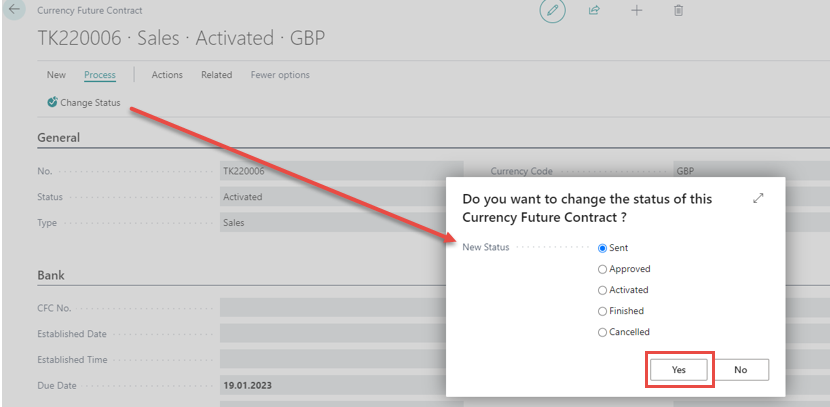Click the Due Date field
Viewport: 830px width, 407px height.
(340, 385)
